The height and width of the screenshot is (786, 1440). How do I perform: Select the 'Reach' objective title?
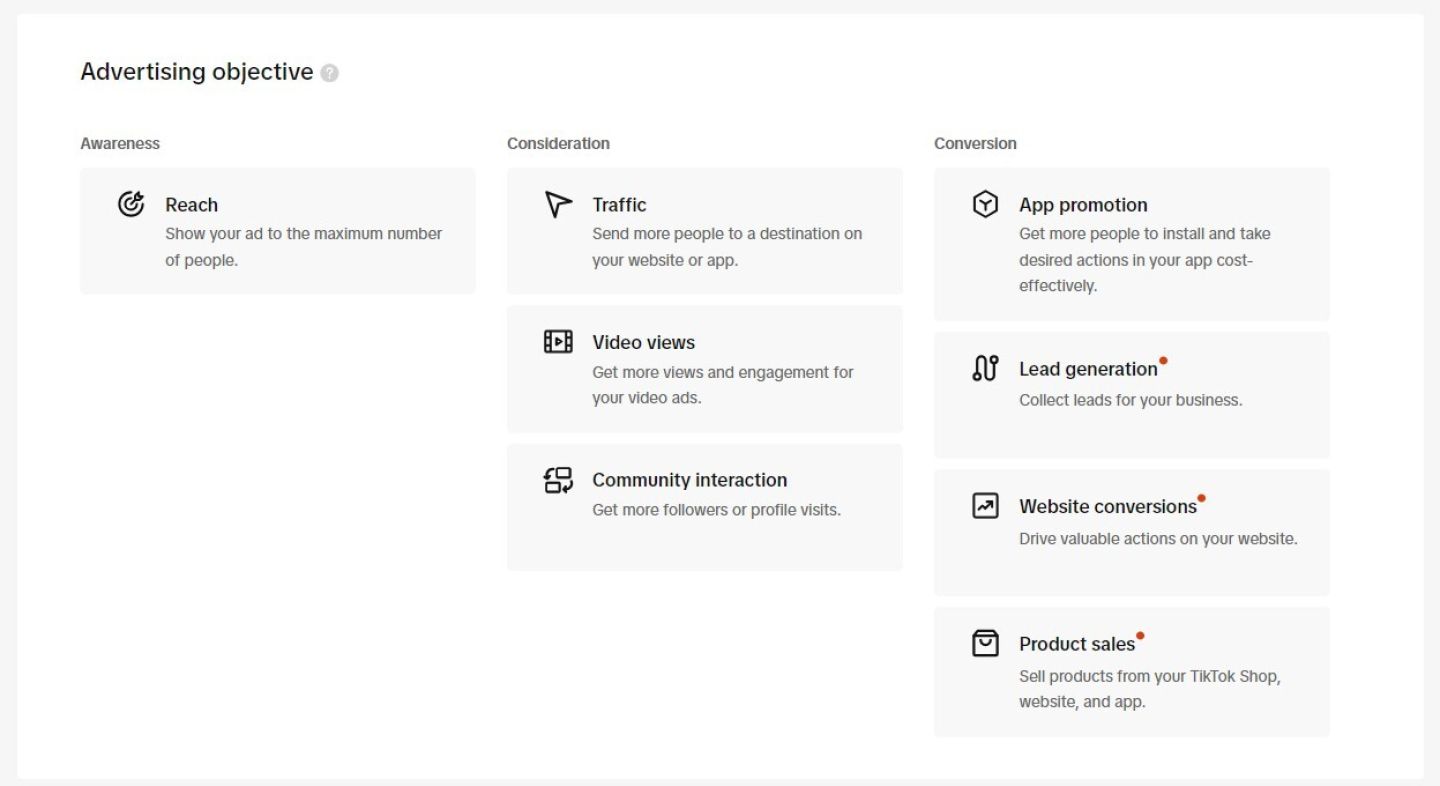[x=191, y=205]
